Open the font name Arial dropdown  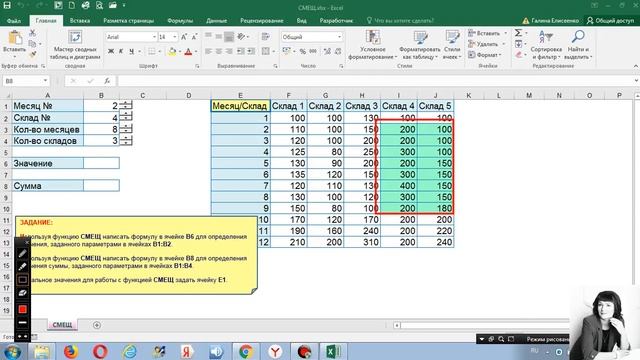pyautogui.click(x=154, y=37)
